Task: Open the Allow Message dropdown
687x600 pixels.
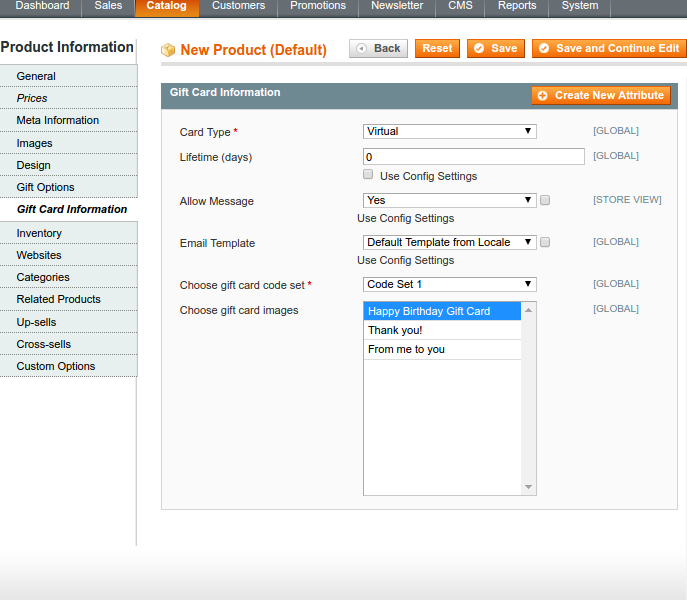Action: pyautogui.click(x=449, y=200)
